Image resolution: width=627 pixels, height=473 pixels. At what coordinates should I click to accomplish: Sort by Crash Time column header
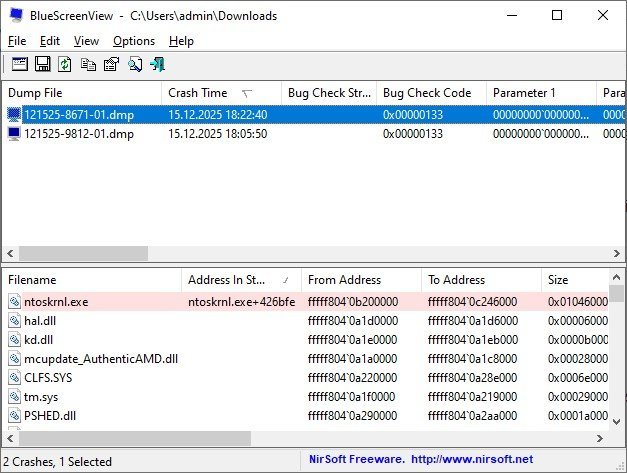[198, 93]
